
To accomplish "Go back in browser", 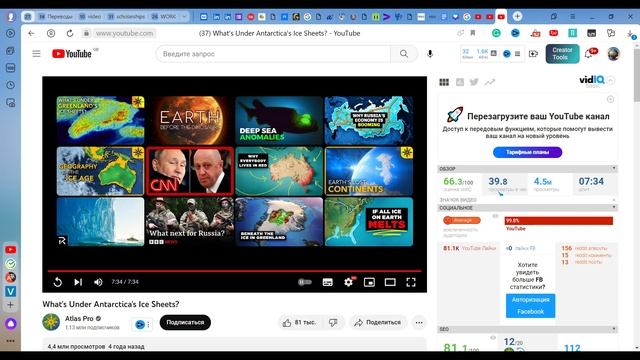I will (31, 33).
